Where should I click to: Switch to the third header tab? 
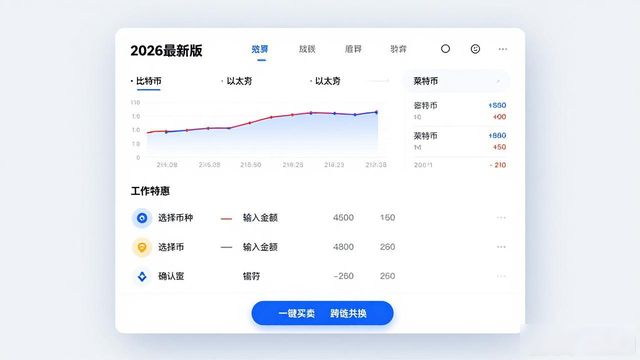(x=353, y=49)
